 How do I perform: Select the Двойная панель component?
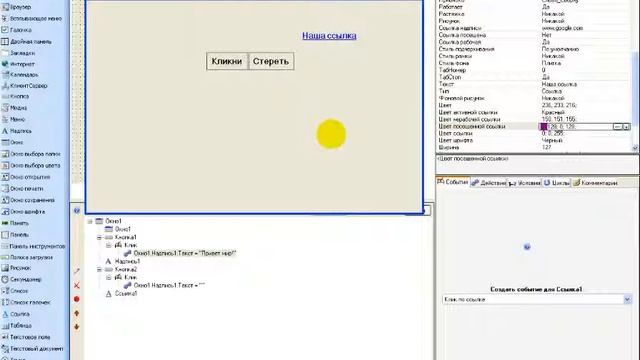[26, 42]
